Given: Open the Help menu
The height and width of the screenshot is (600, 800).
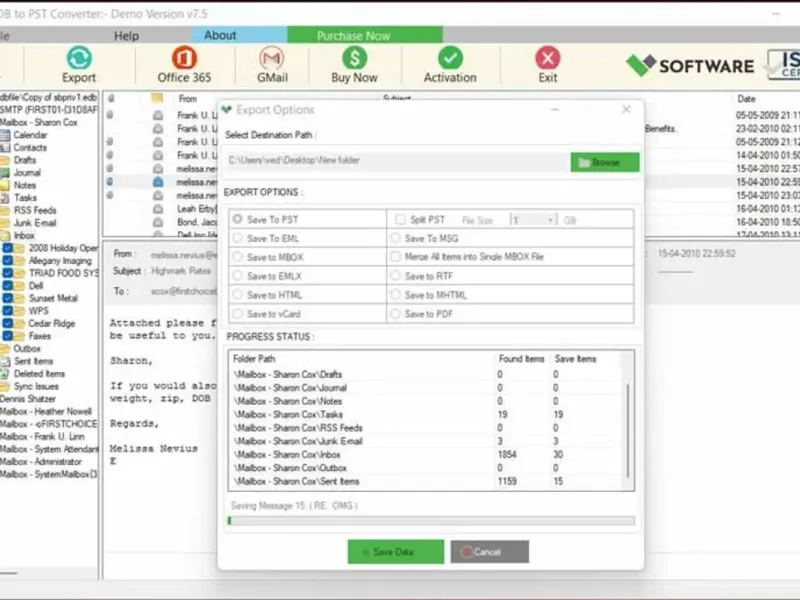Looking at the screenshot, I should (x=126, y=36).
